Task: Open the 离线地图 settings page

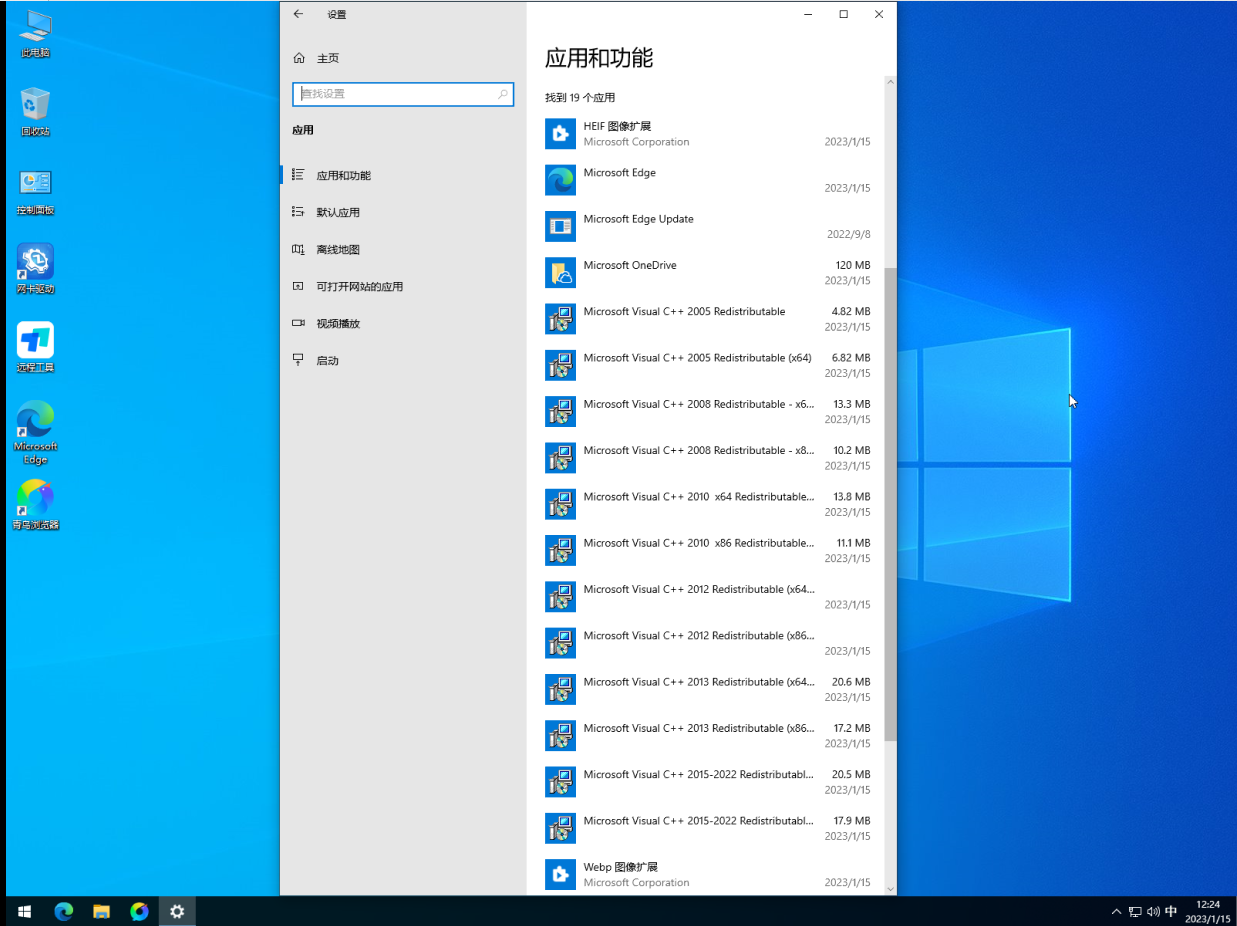Action: coord(403,249)
